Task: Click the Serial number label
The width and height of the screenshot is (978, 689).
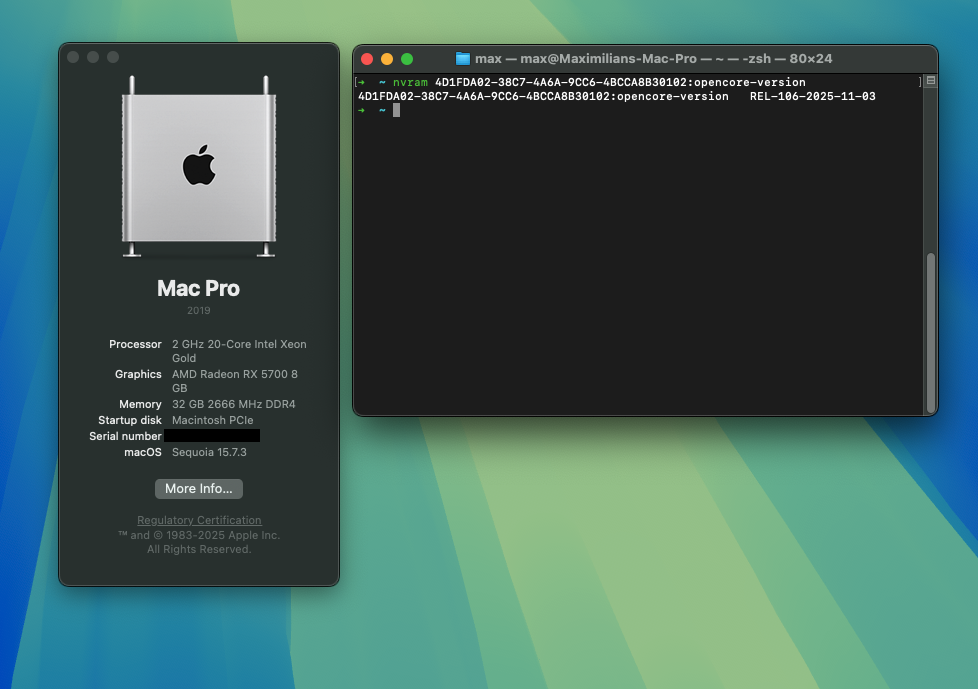Action: (x=125, y=436)
